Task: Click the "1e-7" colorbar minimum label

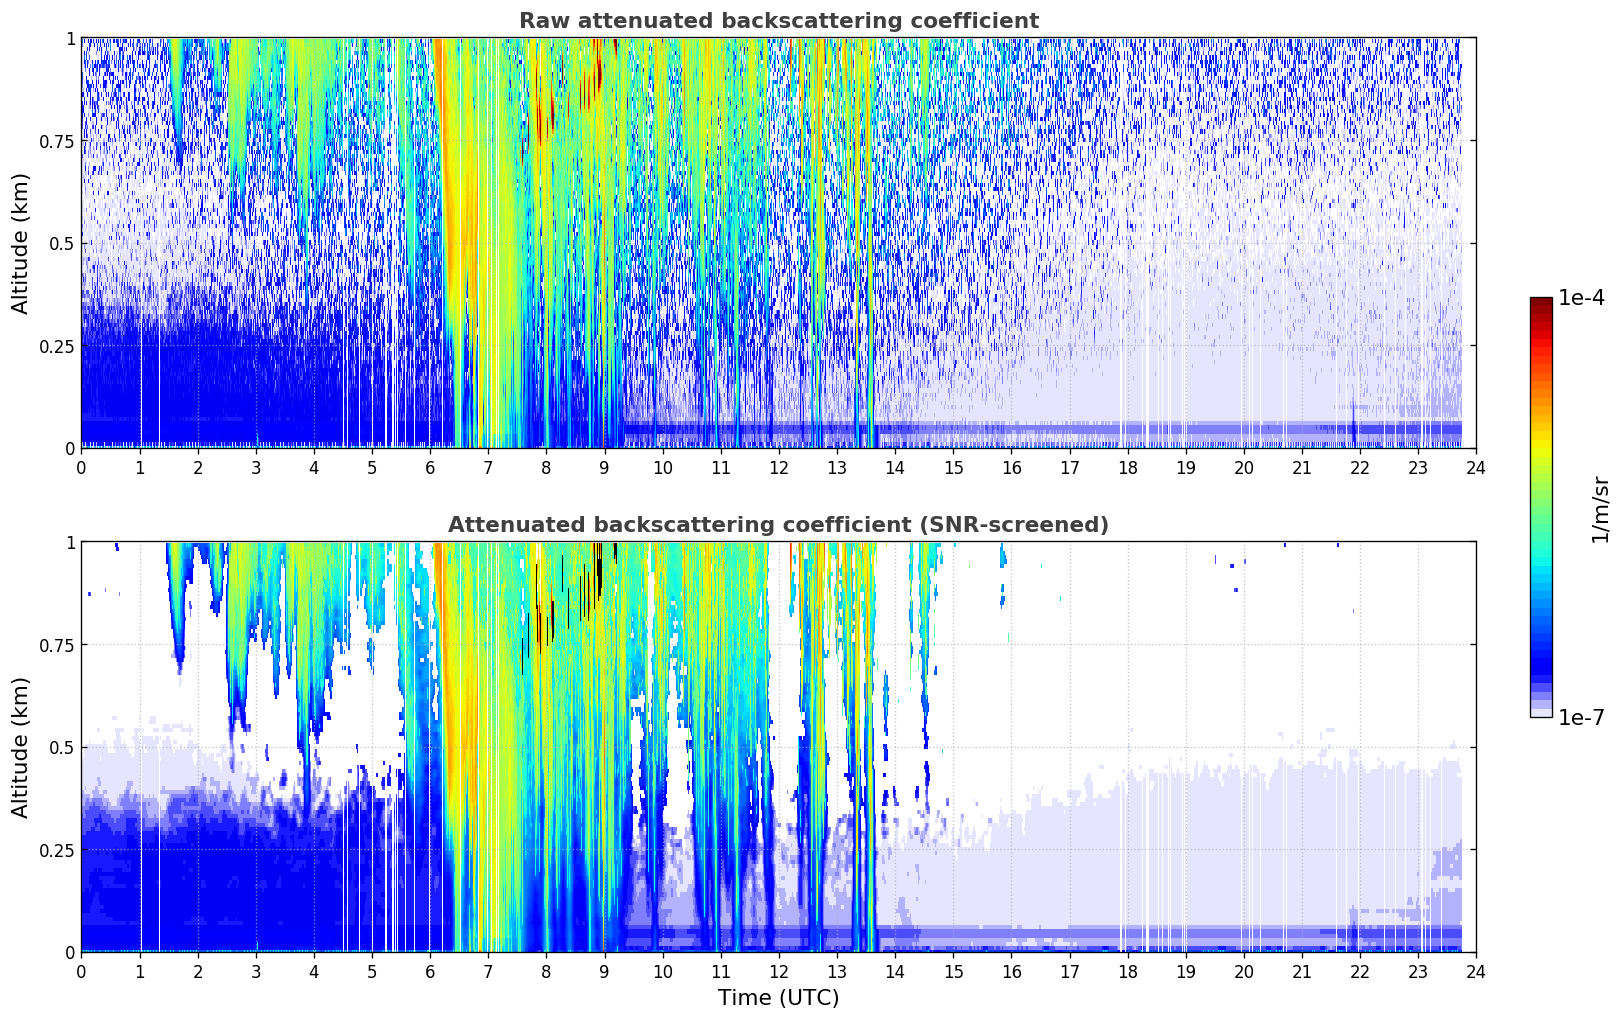Action: click(1581, 718)
